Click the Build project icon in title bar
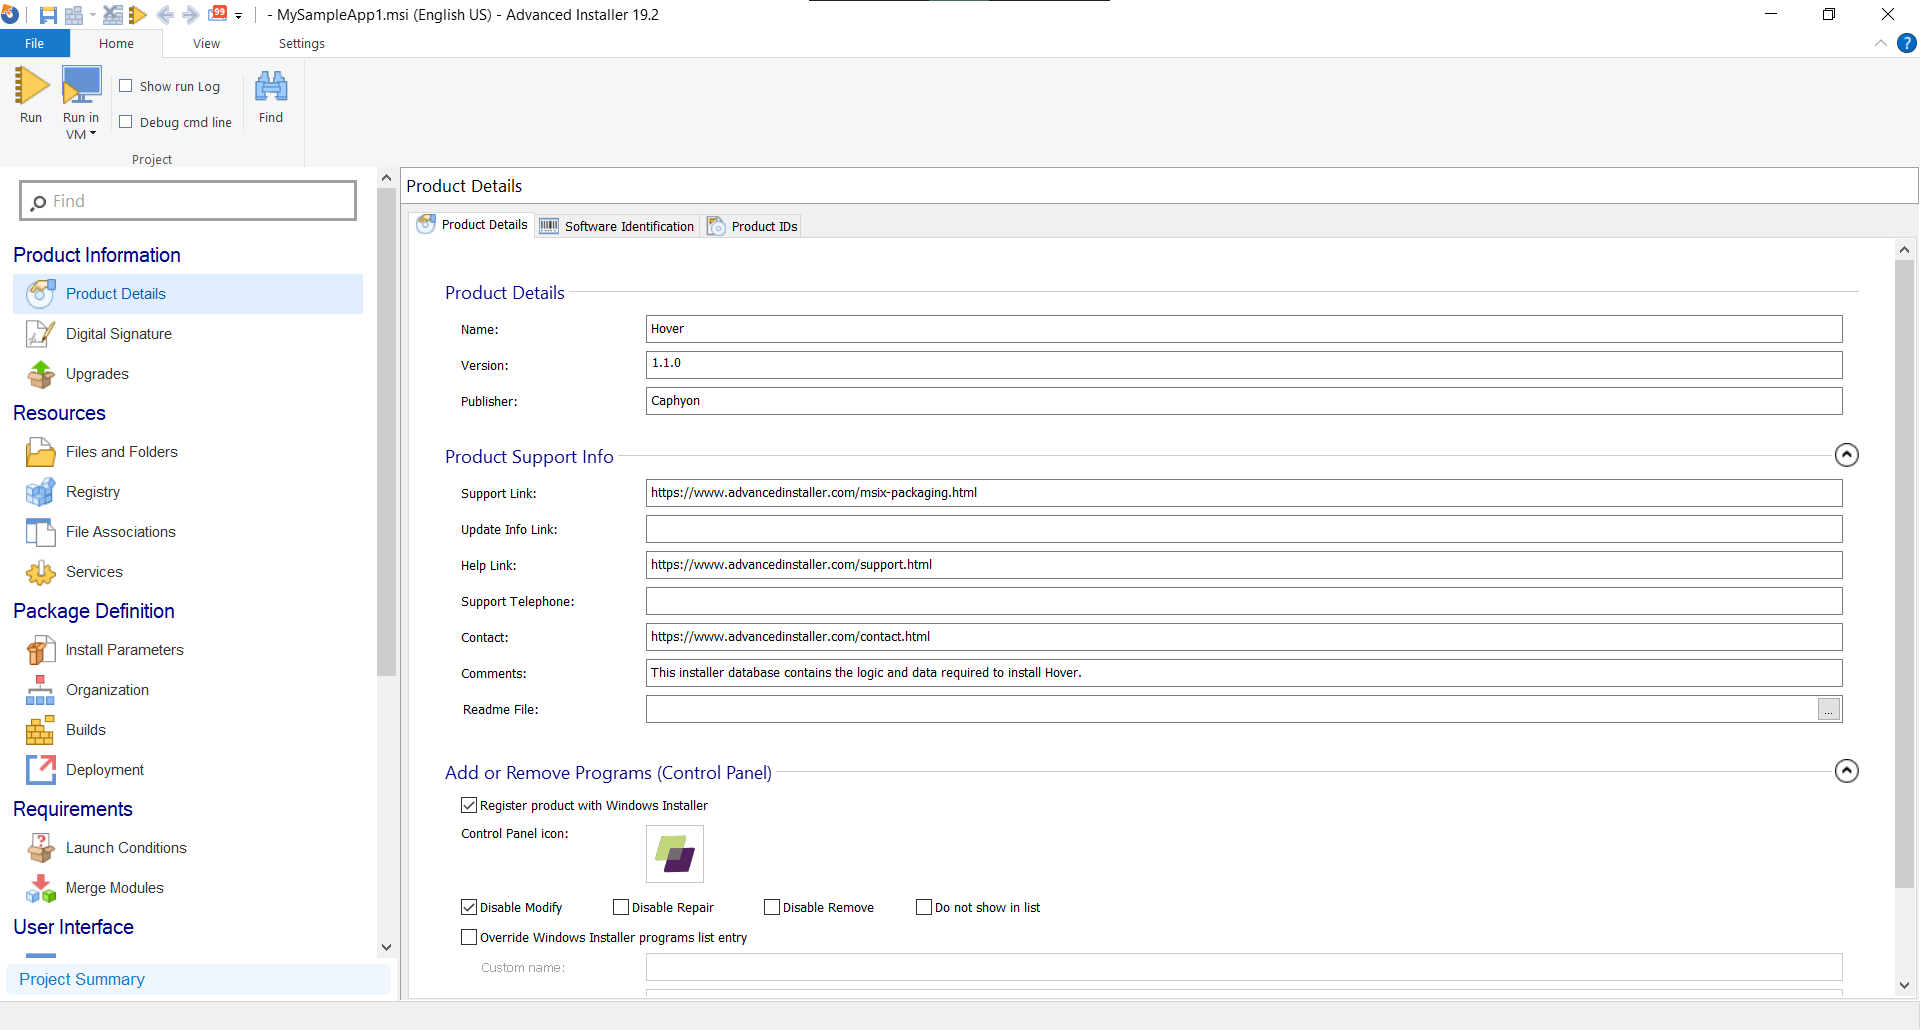This screenshot has height=1030, width=1920. click(73, 15)
